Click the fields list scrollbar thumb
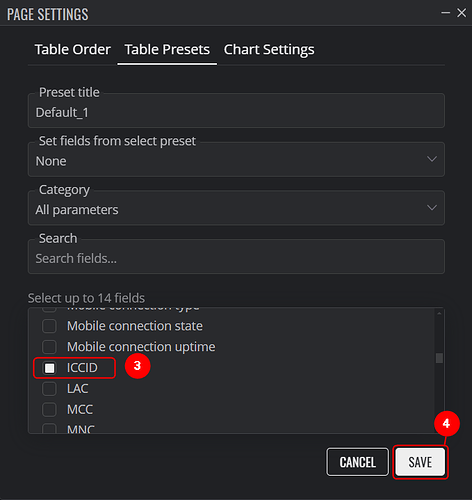This screenshot has height=500, width=472. point(439,358)
